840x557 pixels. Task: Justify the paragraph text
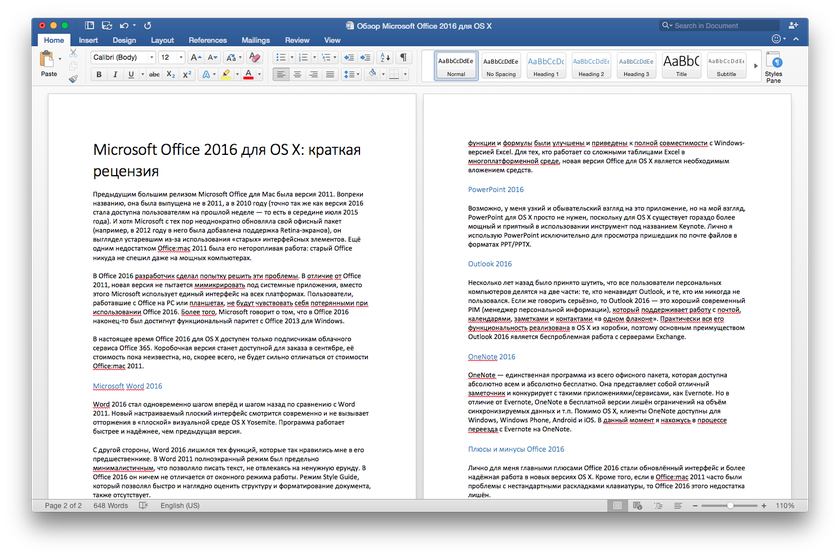point(330,74)
